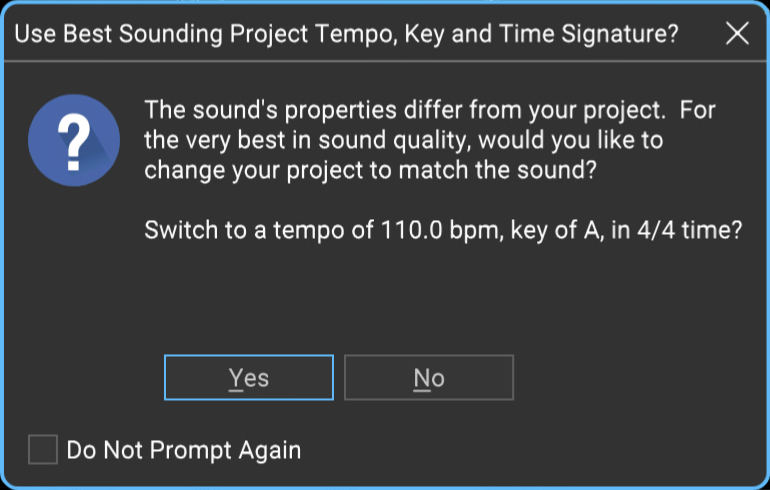Image resolution: width=770 pixels, height=490 pixels.
Task: Click the Yes button
Action: point(248,377)
